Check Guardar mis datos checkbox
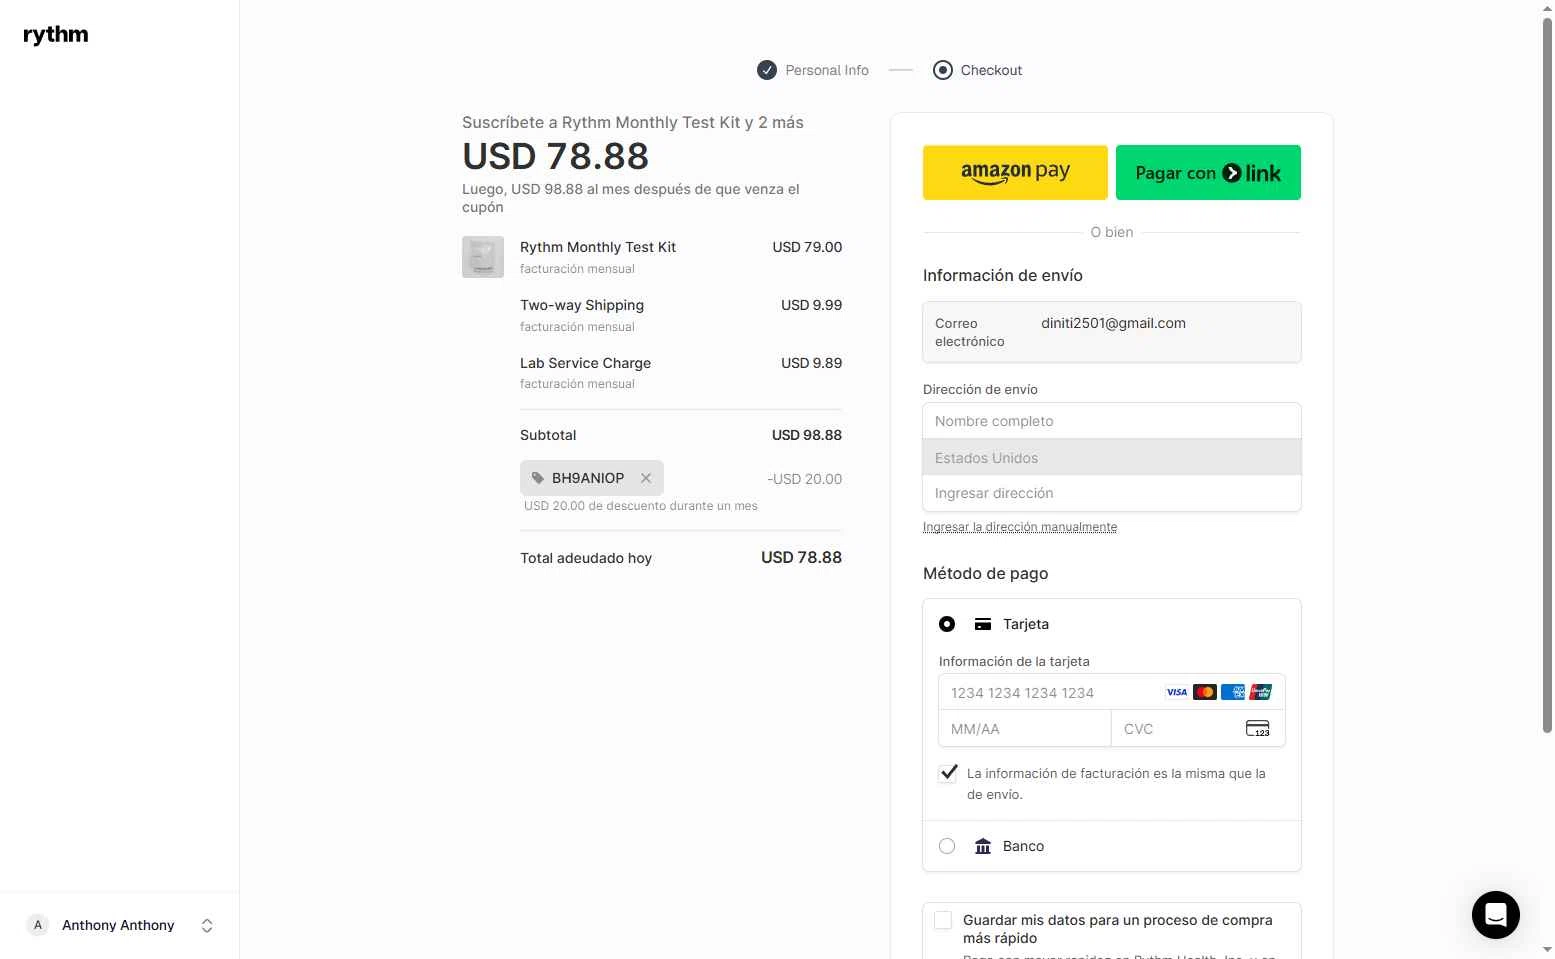This screenshot has height=959, width=1555. [943, 920]
